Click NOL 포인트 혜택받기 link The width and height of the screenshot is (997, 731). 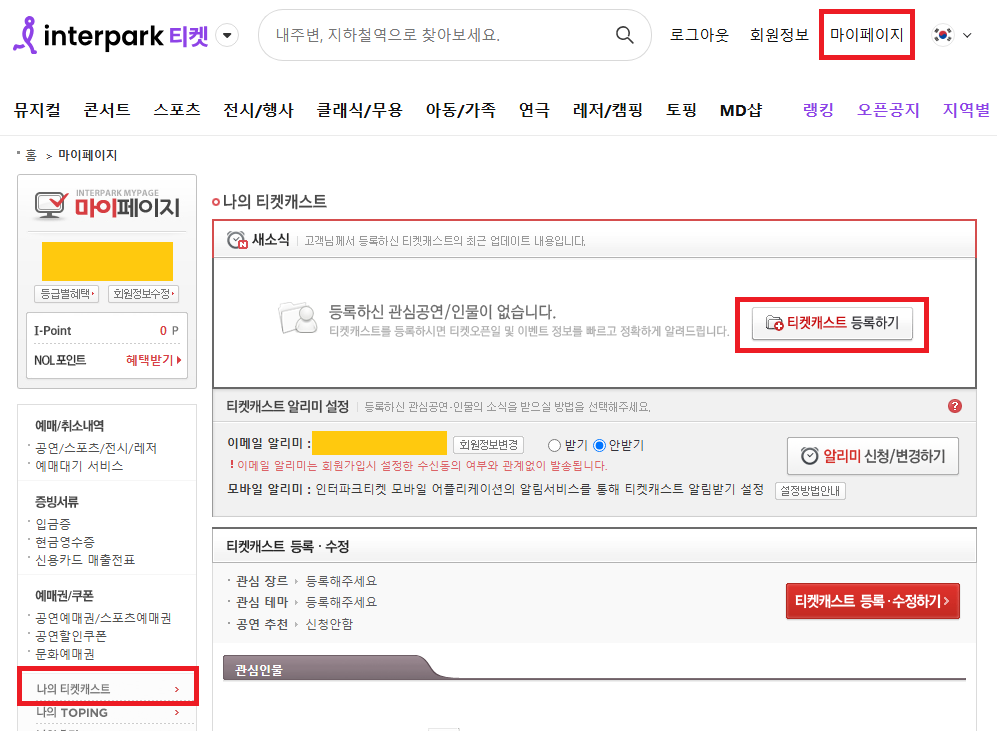click(x=153, y=360)
